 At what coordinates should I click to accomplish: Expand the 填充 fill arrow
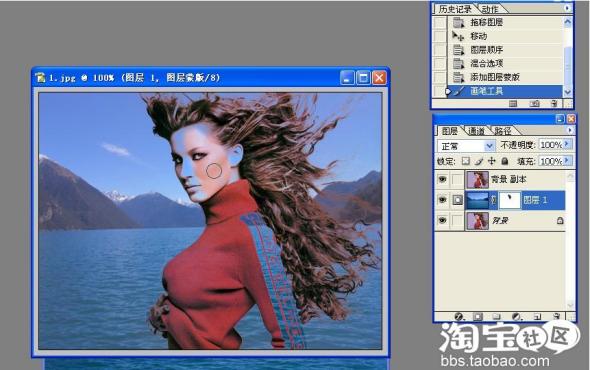pos(567,161)
